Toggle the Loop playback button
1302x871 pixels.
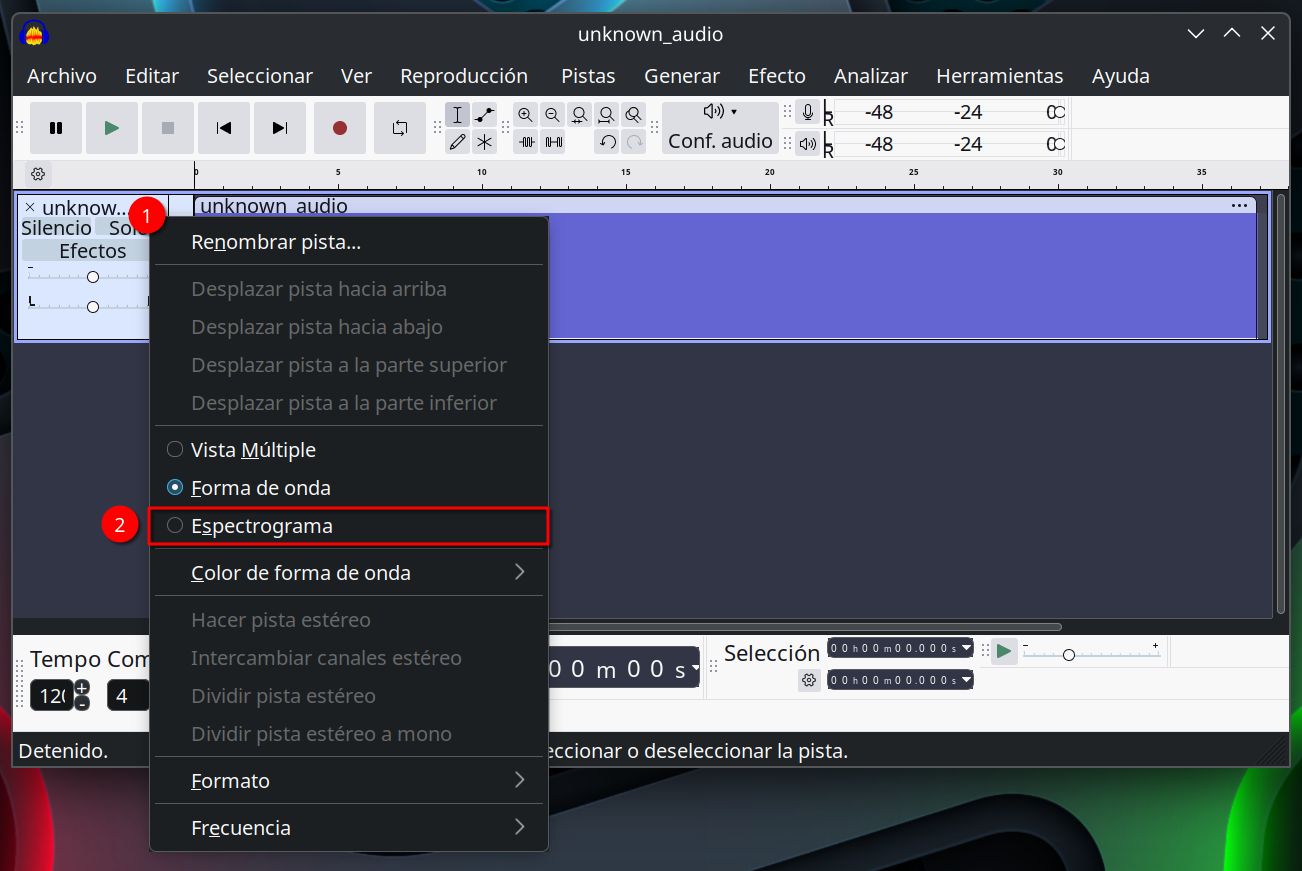(x=400, y=128)
